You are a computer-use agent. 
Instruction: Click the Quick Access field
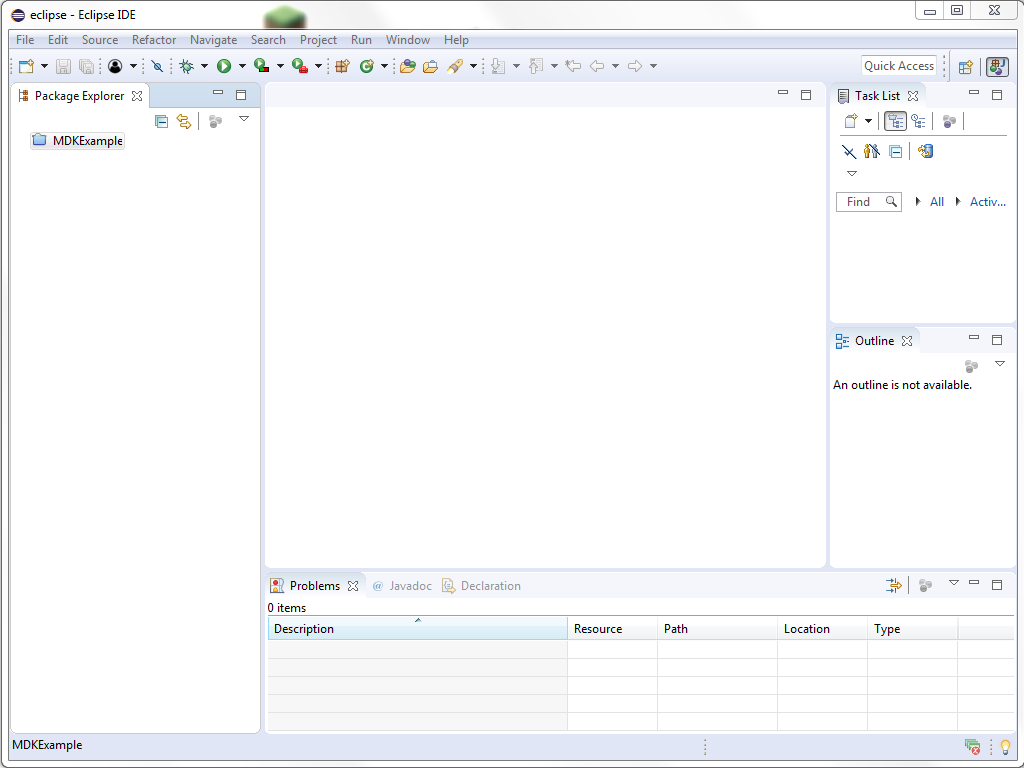point(898,65)
